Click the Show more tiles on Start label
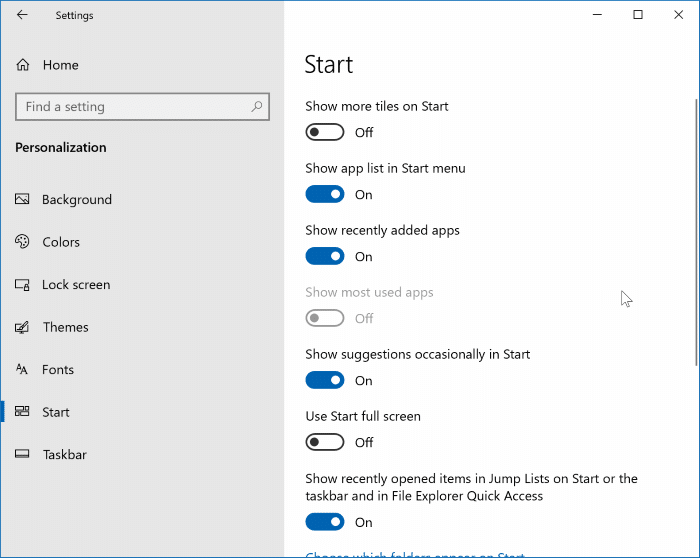Viewport: 700px width, 558px height. click(377, 106)
